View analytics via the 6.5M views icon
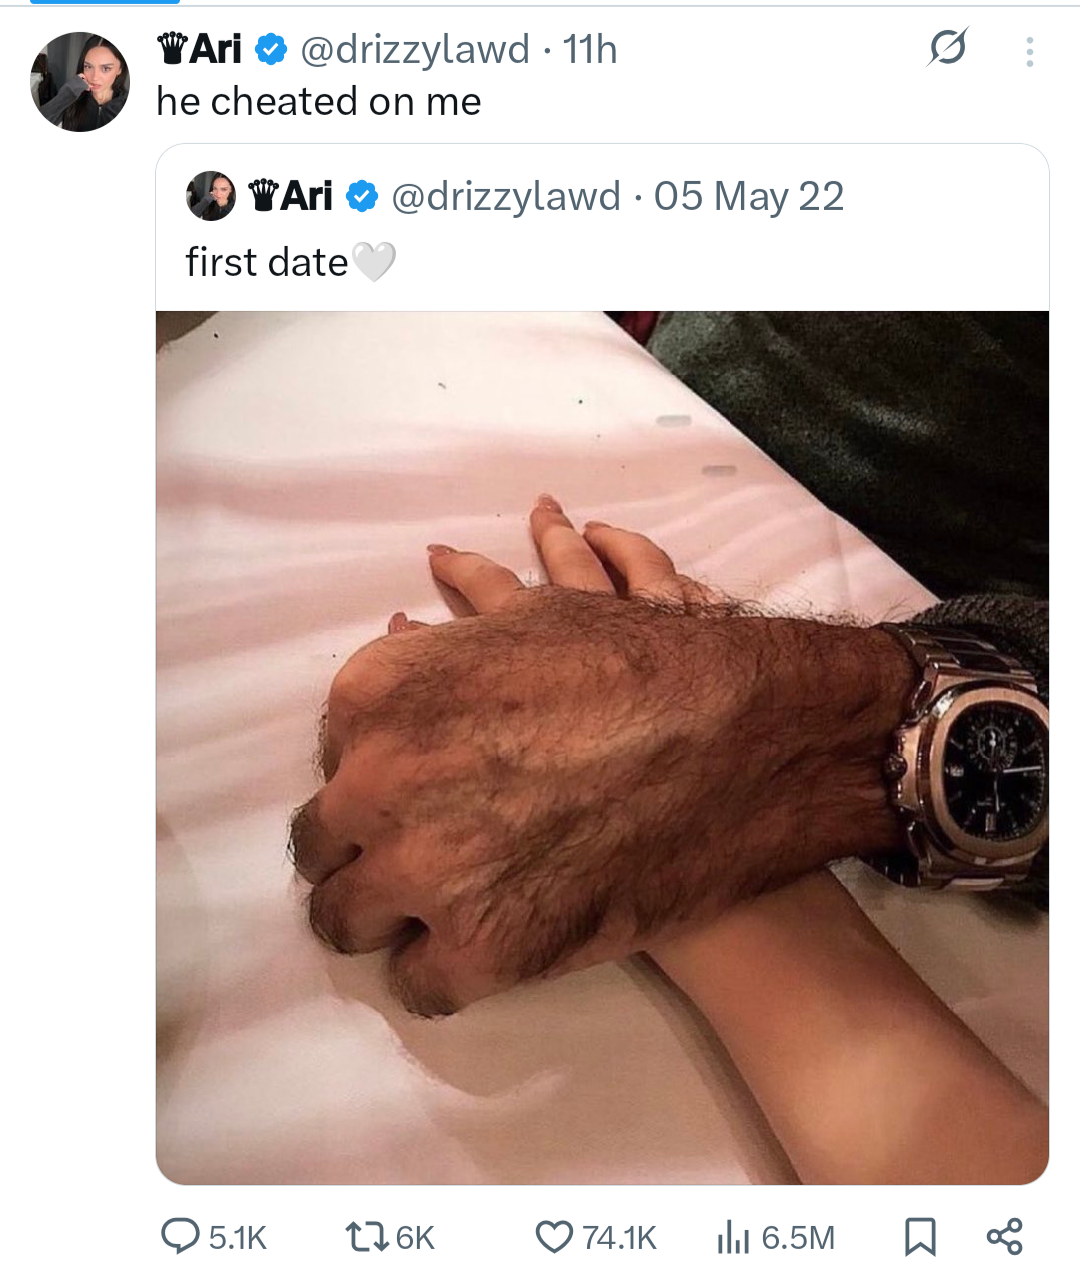This screenshot has height=1261, width=1080. click(733, 1237)
